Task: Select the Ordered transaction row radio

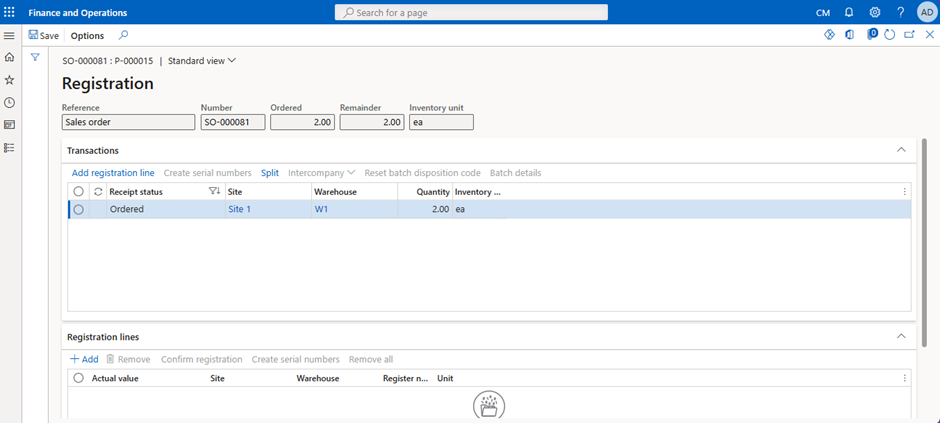Action: 78,210
